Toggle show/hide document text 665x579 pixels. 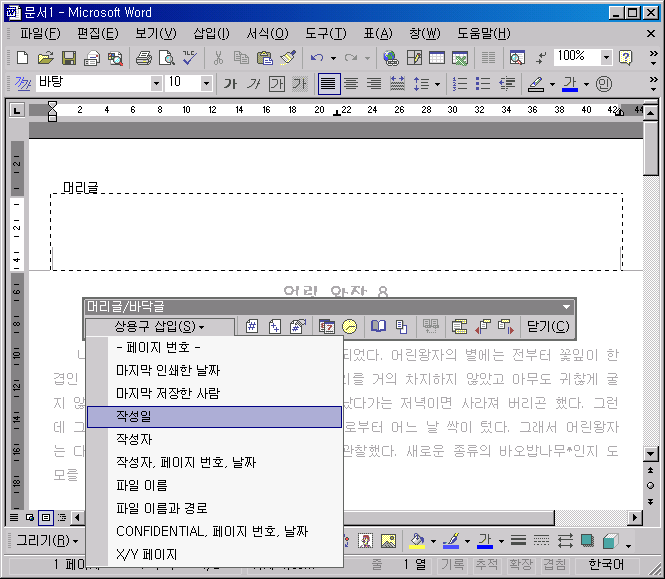(430, 327)
